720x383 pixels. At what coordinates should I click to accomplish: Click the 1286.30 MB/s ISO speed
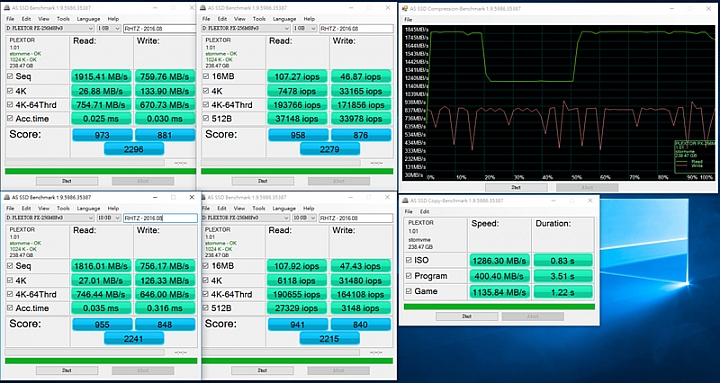point(500,260)
